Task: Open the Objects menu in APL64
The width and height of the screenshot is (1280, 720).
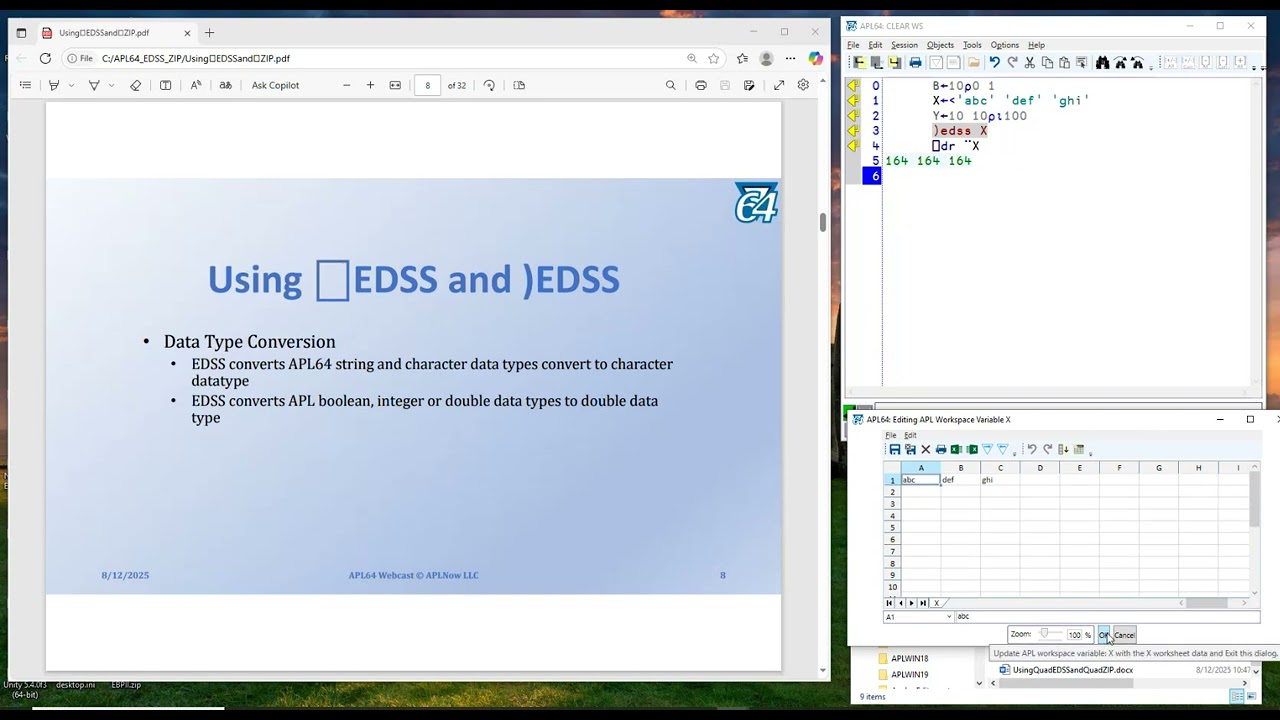Action: 940,45
